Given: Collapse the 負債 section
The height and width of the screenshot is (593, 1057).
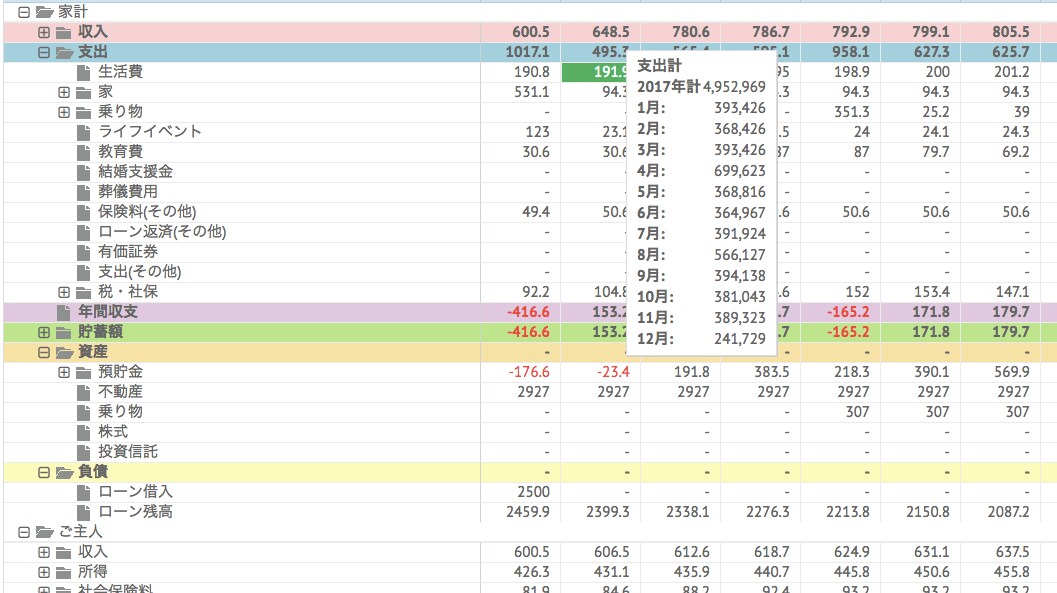Looking at the screenshot, I should click(44, 472).
